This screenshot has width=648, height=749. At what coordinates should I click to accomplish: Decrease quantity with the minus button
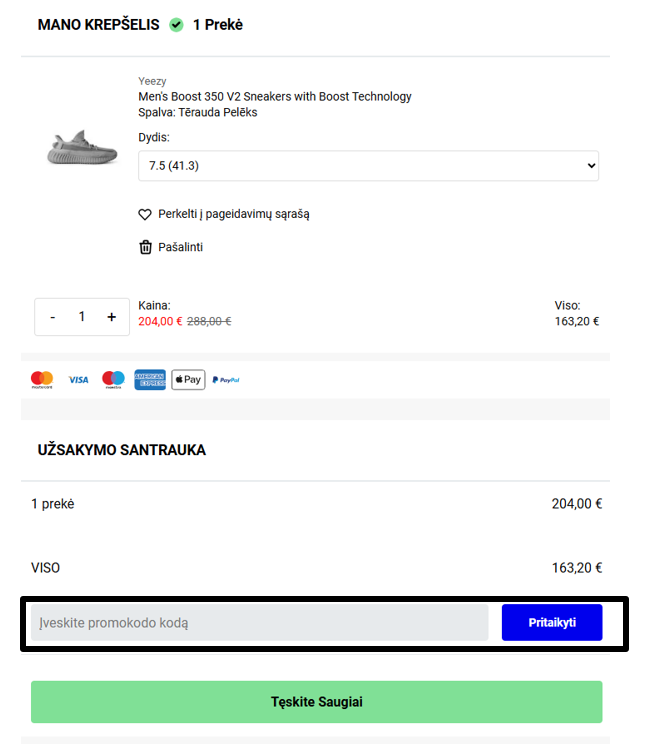point(52,317)
